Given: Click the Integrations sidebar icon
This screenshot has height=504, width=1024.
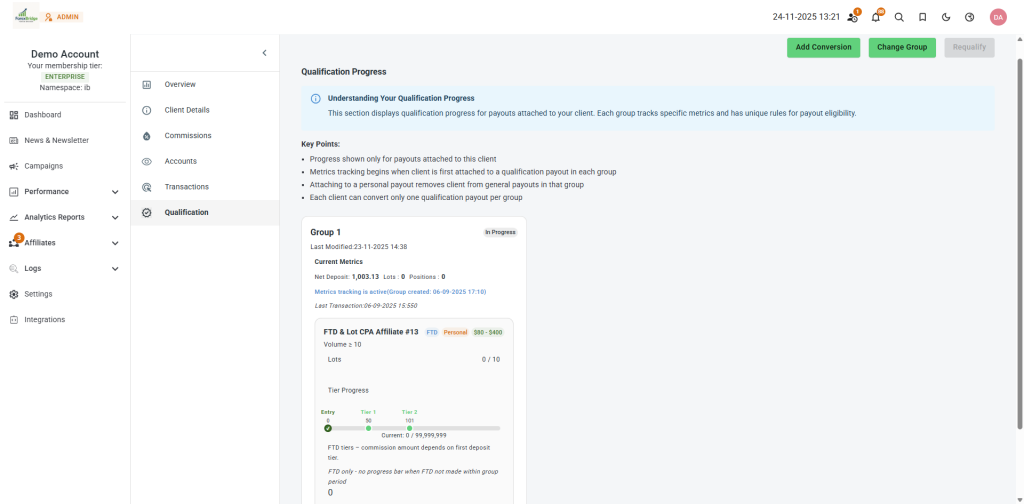Looking at the screenshot, I should (14, 320).
